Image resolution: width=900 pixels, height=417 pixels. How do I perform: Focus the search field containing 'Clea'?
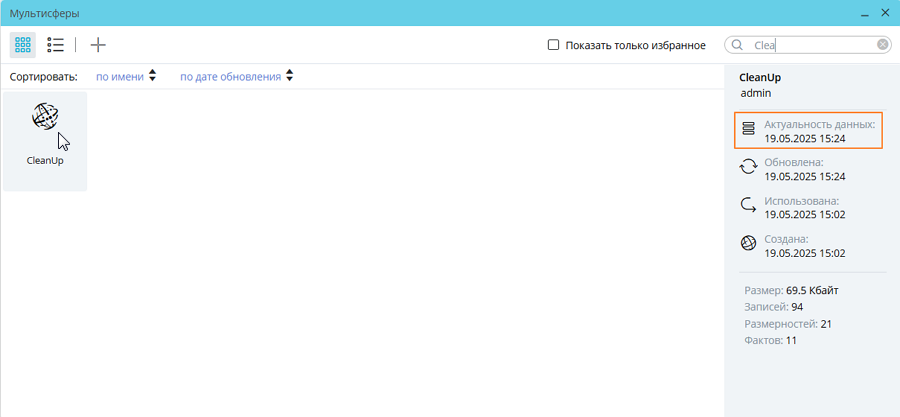coord(810,45)
